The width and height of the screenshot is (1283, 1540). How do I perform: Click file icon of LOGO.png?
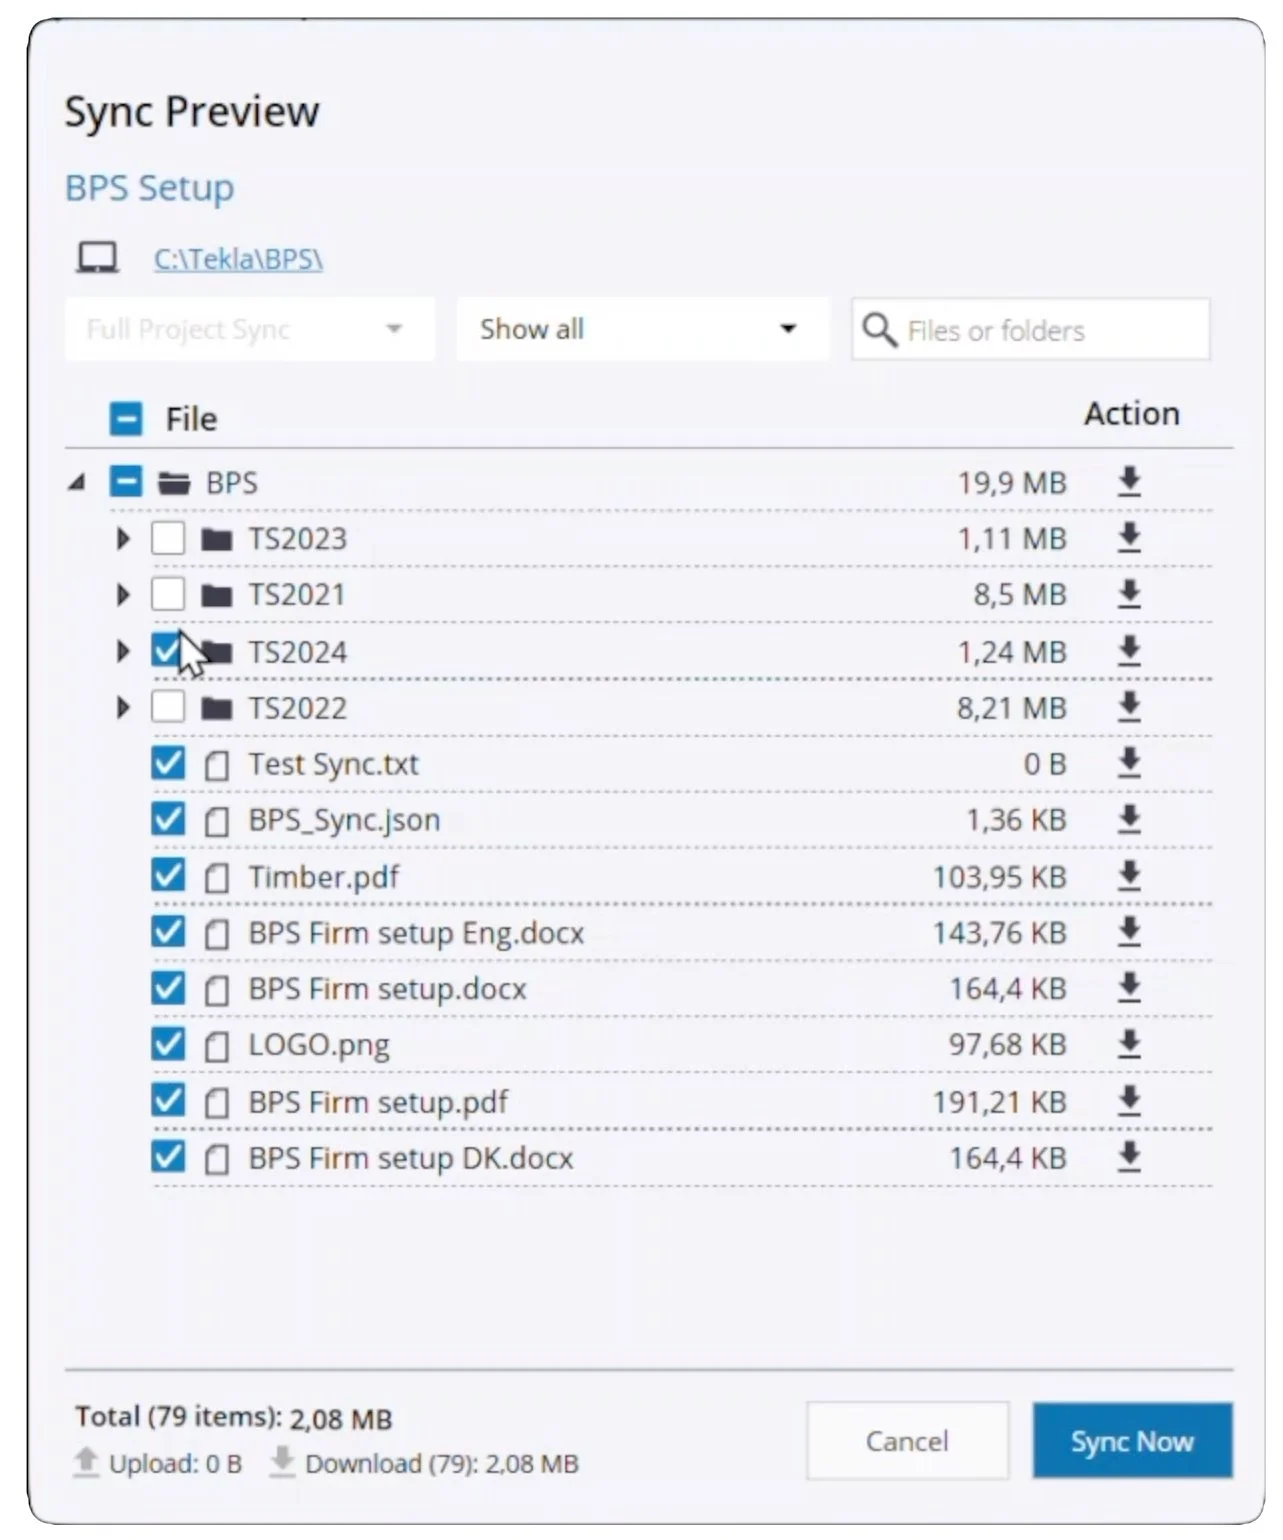point(215,1047)
